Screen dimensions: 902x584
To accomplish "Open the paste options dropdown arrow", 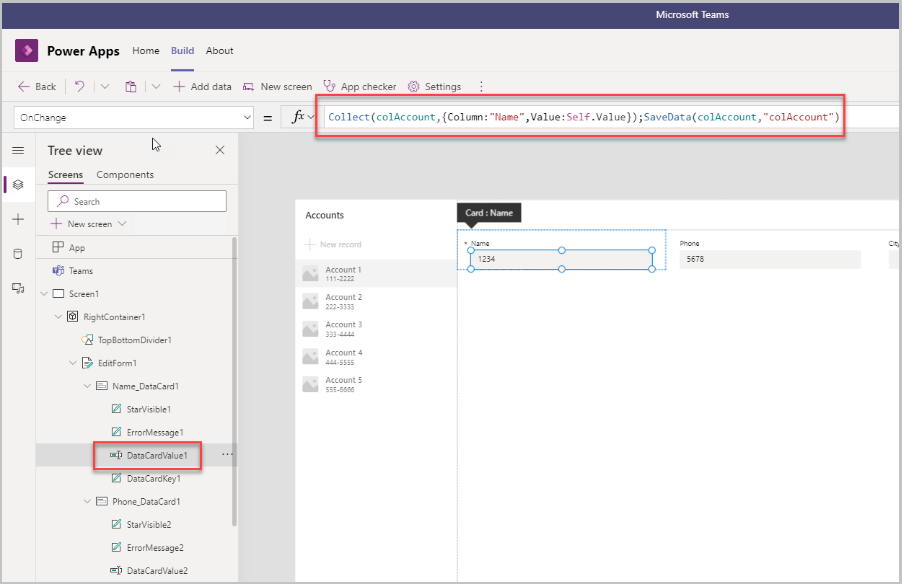I will (x=156, y=86).
